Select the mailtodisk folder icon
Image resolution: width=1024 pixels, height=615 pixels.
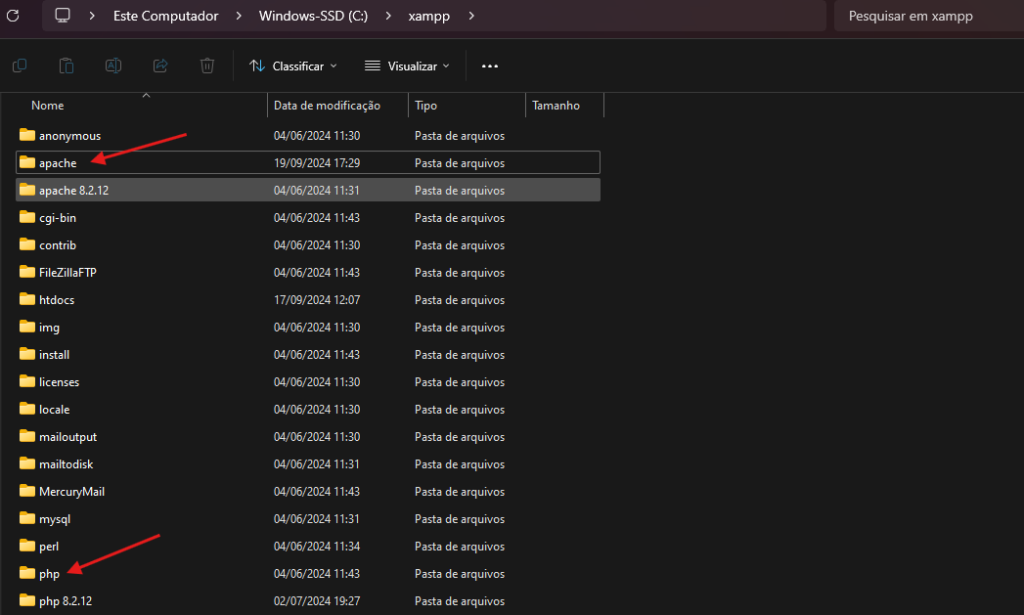[x=27, y=464]
